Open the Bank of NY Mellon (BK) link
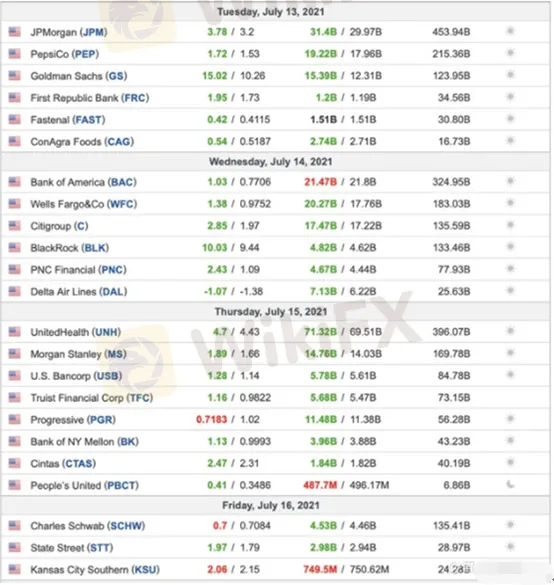This screenshot has height=585, width=554. click(x=85, y=442)
